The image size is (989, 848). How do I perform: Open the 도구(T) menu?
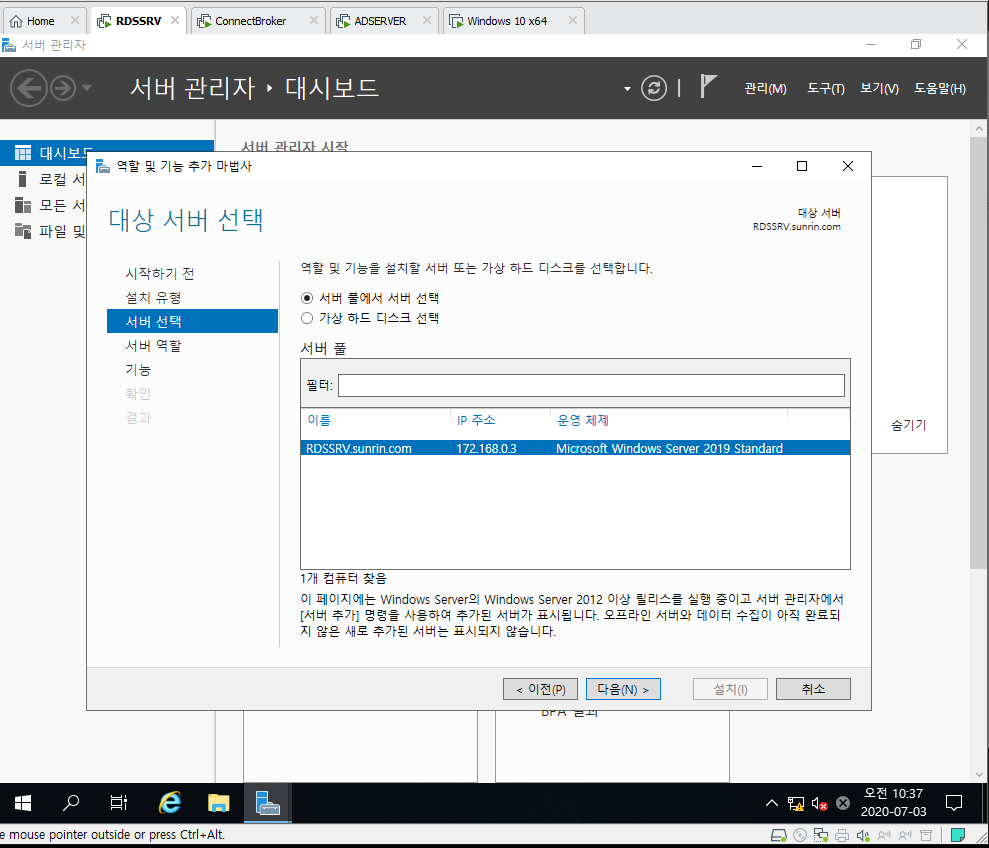[826, 89]
